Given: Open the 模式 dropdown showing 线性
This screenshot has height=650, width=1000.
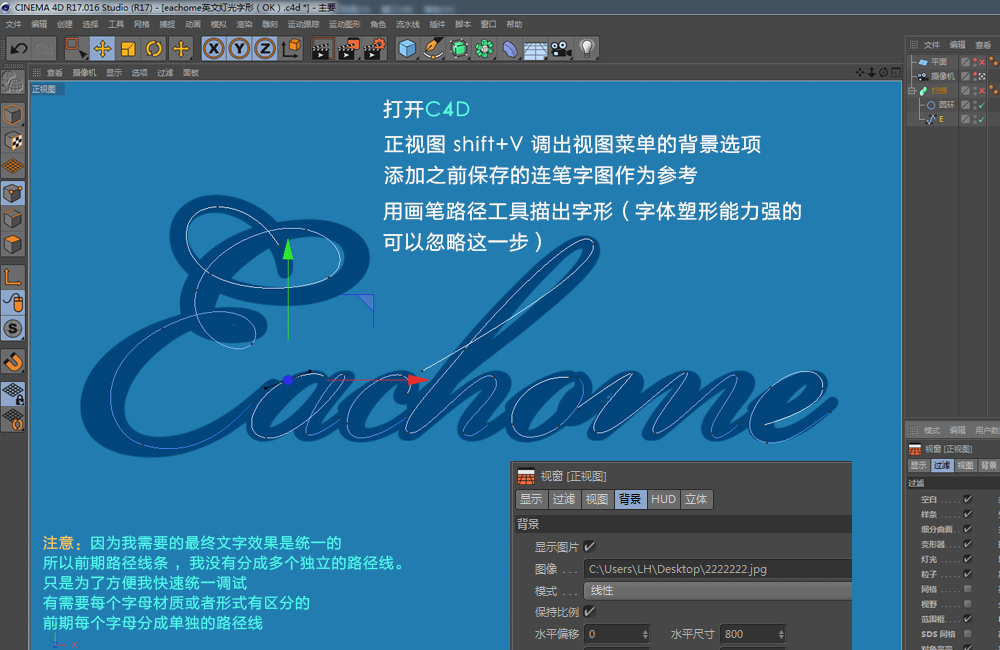Looking at the screenshot, I should [717, 591].
